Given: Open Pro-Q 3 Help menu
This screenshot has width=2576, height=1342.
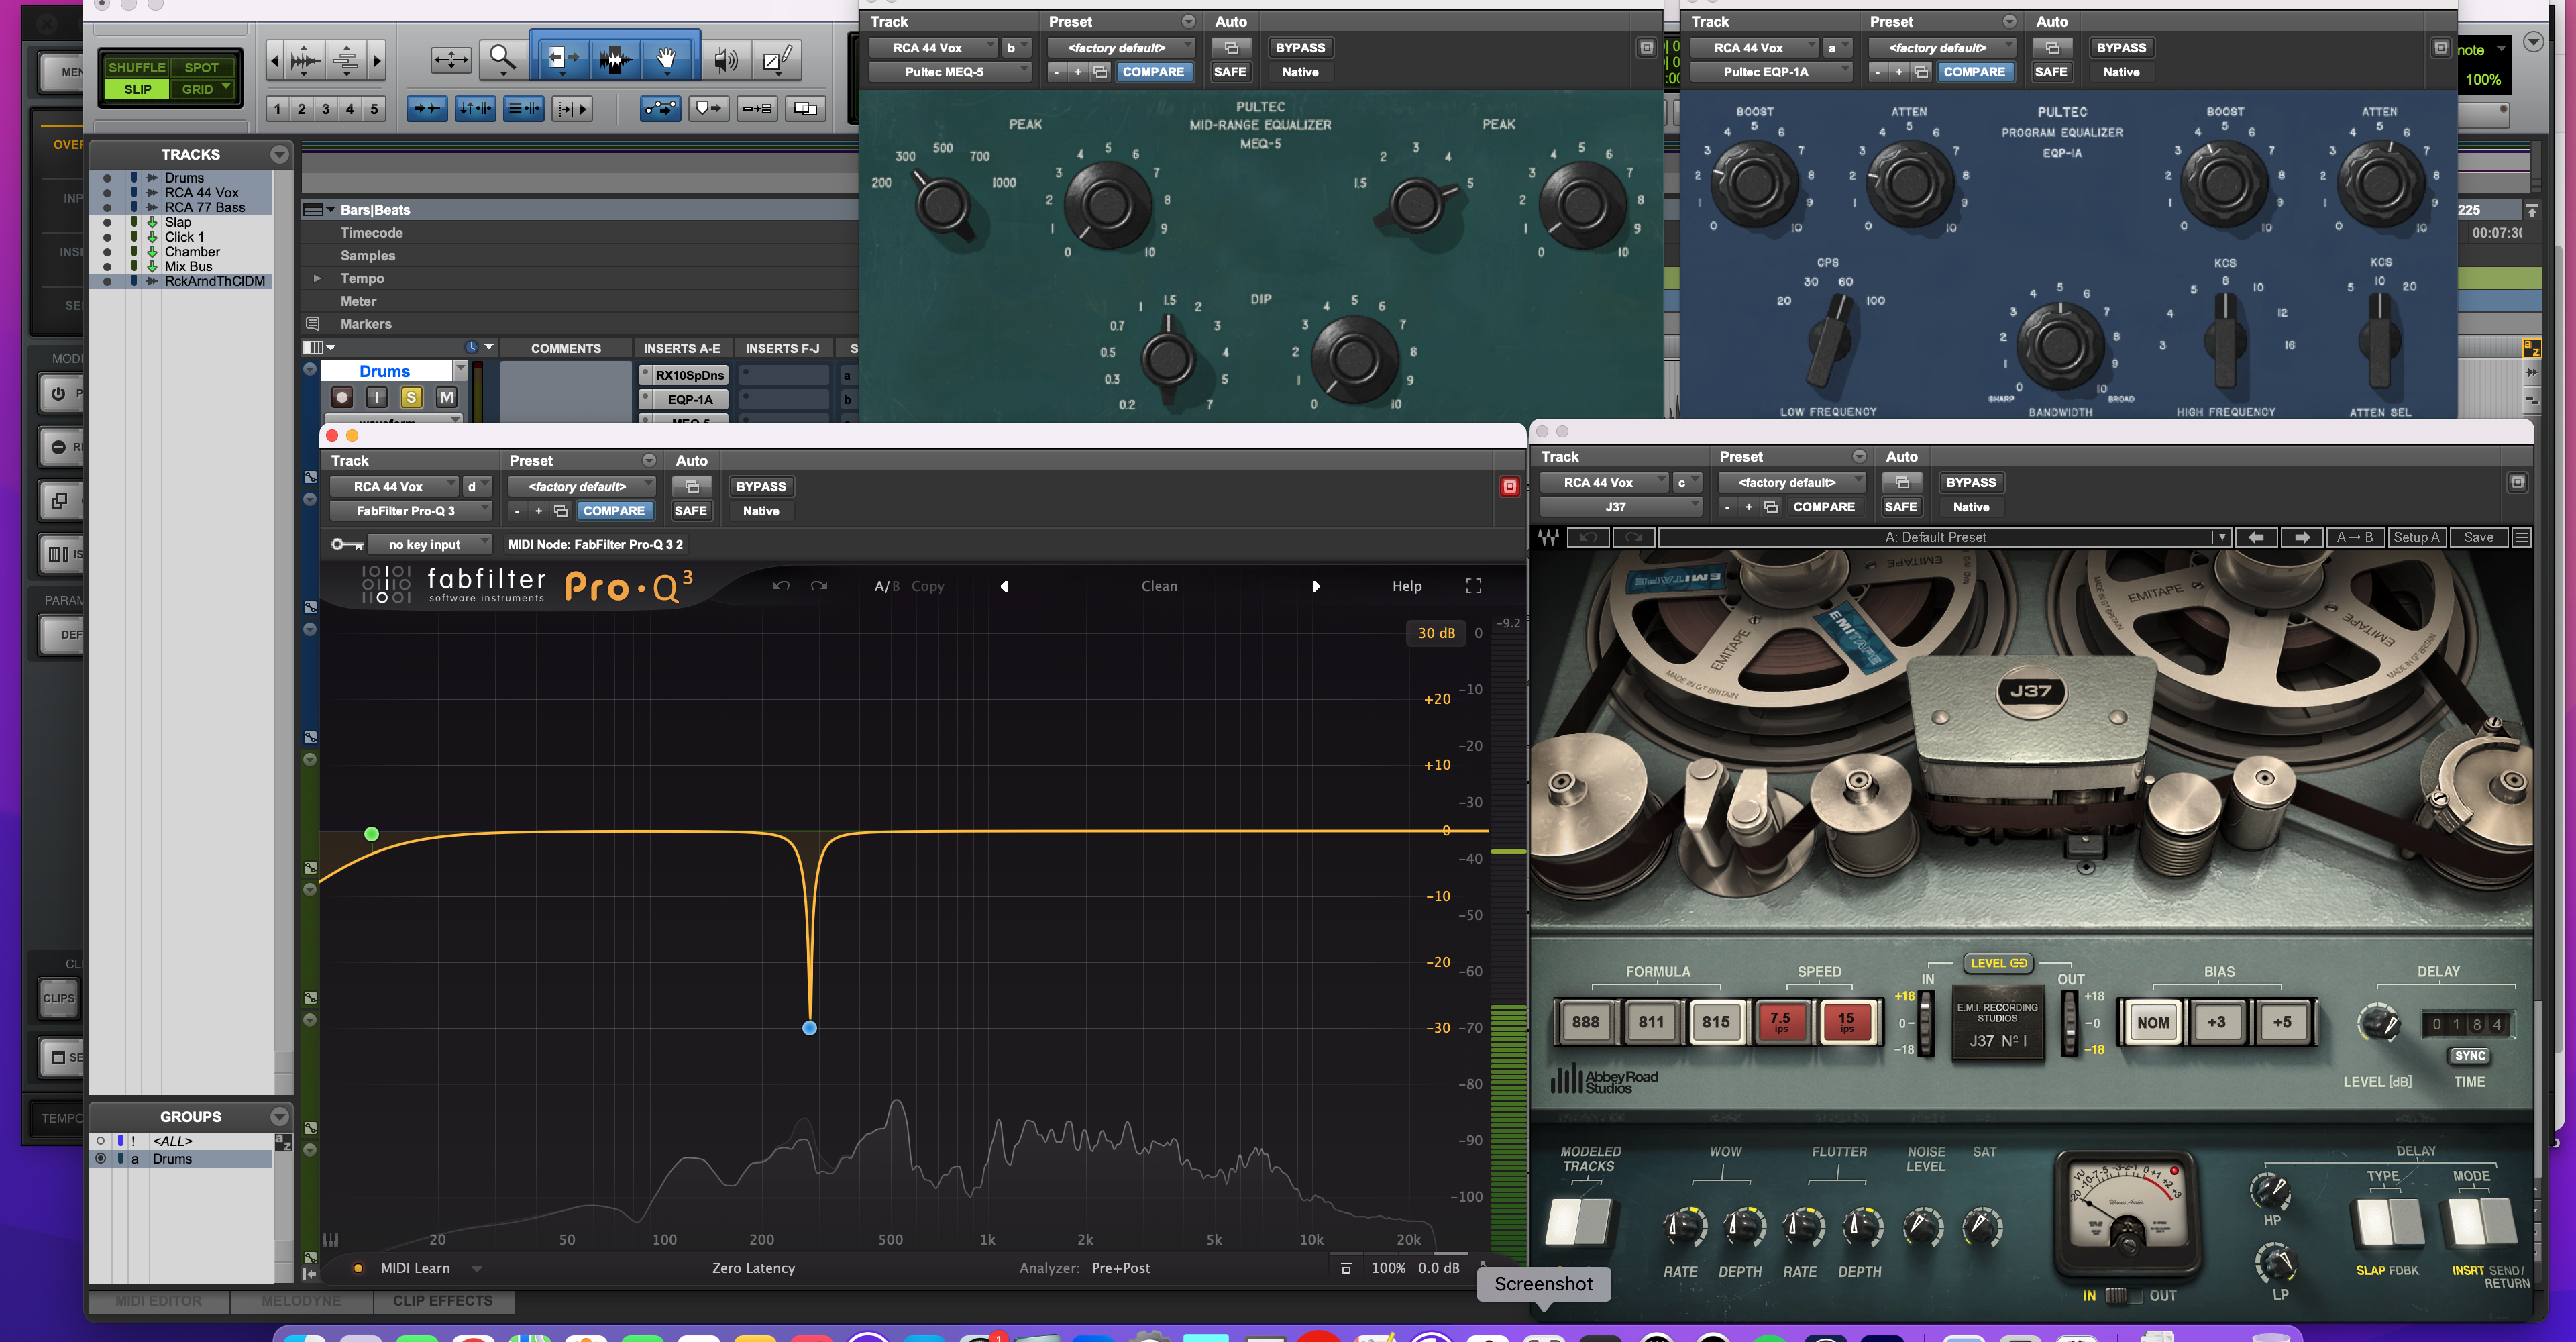Looking at the screenshot, I should (1406, 586).
